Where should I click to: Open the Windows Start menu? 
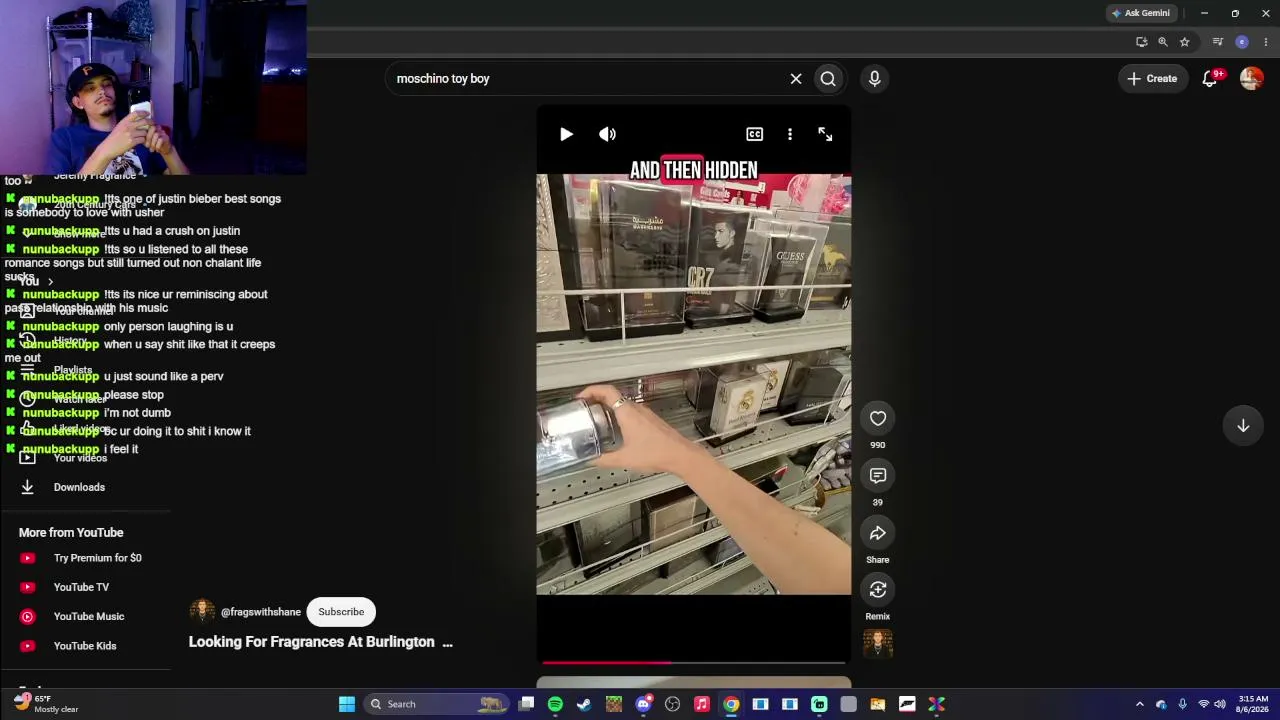pos(347,704)
